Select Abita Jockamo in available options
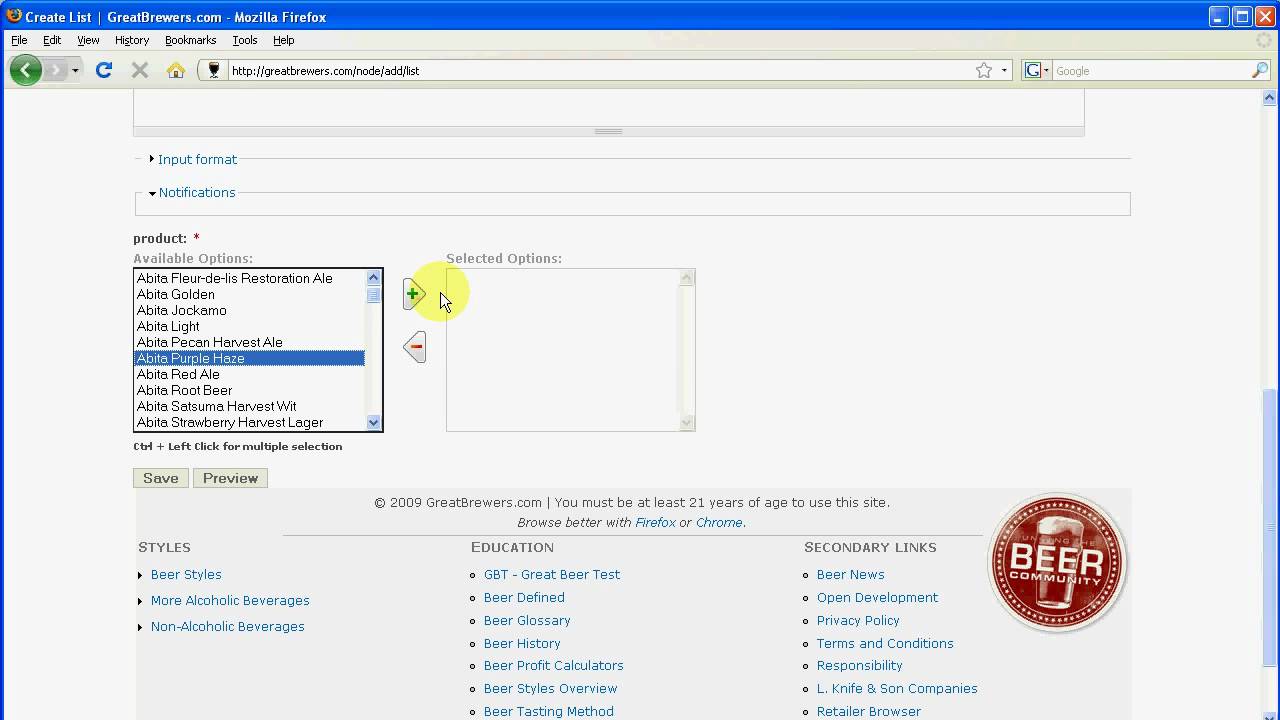Viewport: 1280px width, 720px height. [x=250, y=310]
